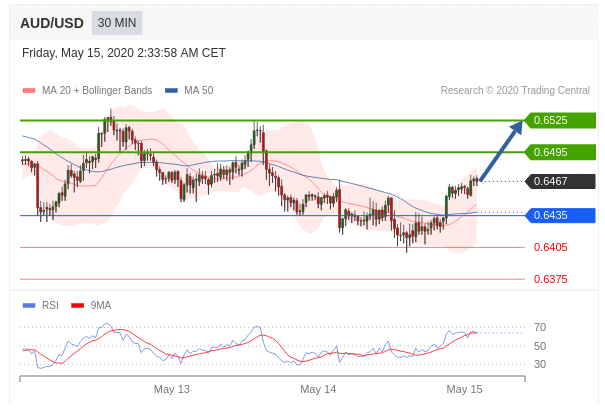The image size is (605, 411).
Task: Click the May 15 date axis label
Action: 464,389
